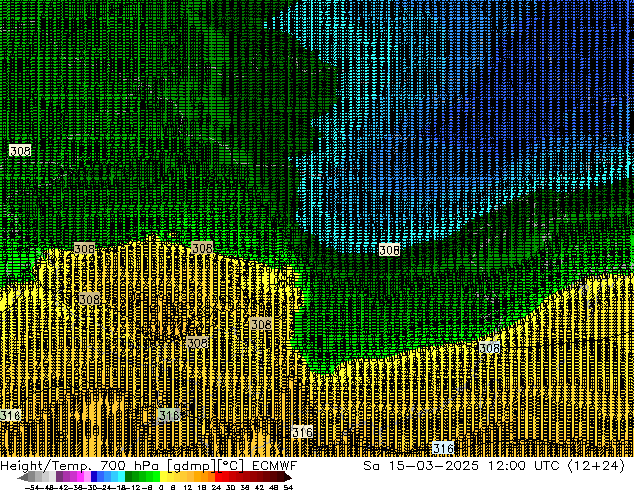The width and height of the screenshot is (634, 490).
Task: Click the 316 contour label with the white background
Action: point(302,432)
